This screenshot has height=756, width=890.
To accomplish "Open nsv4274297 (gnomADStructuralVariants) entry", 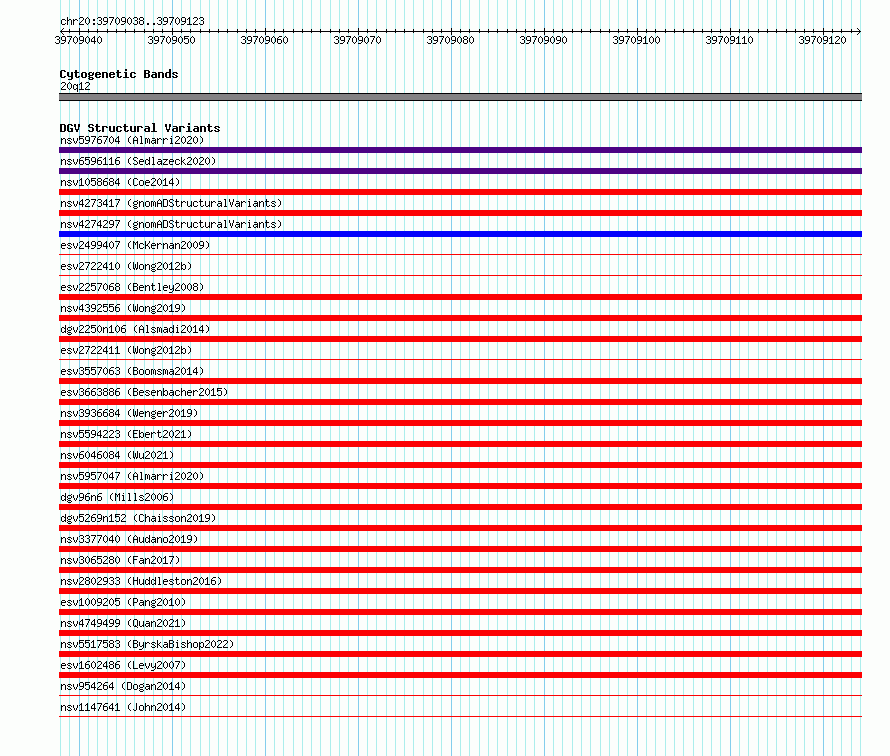I will [x=171, y=224].
